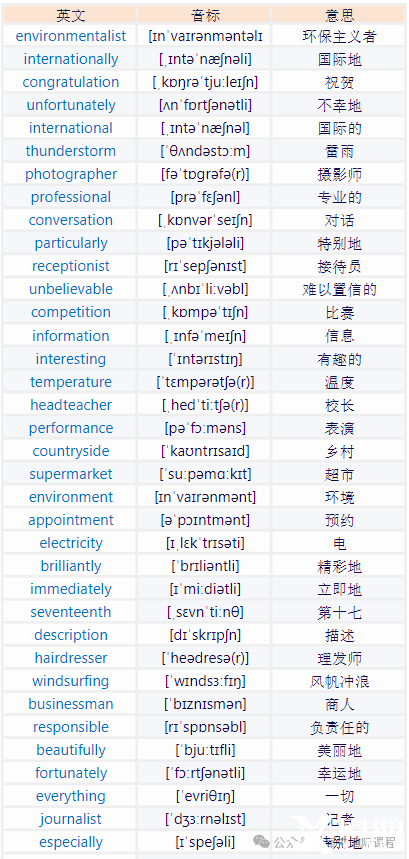The width and height of the screenshot is (409, 859).
Task: Click the word receptionist
Action: [71, 266]
